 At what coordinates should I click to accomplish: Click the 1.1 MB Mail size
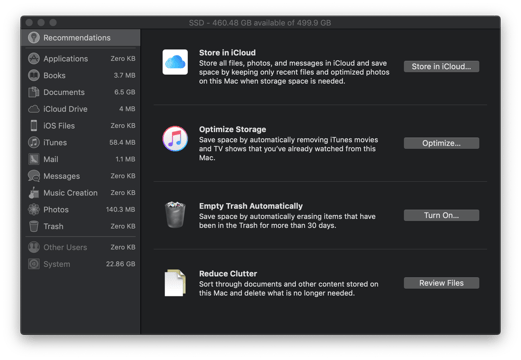pos(125,159)
